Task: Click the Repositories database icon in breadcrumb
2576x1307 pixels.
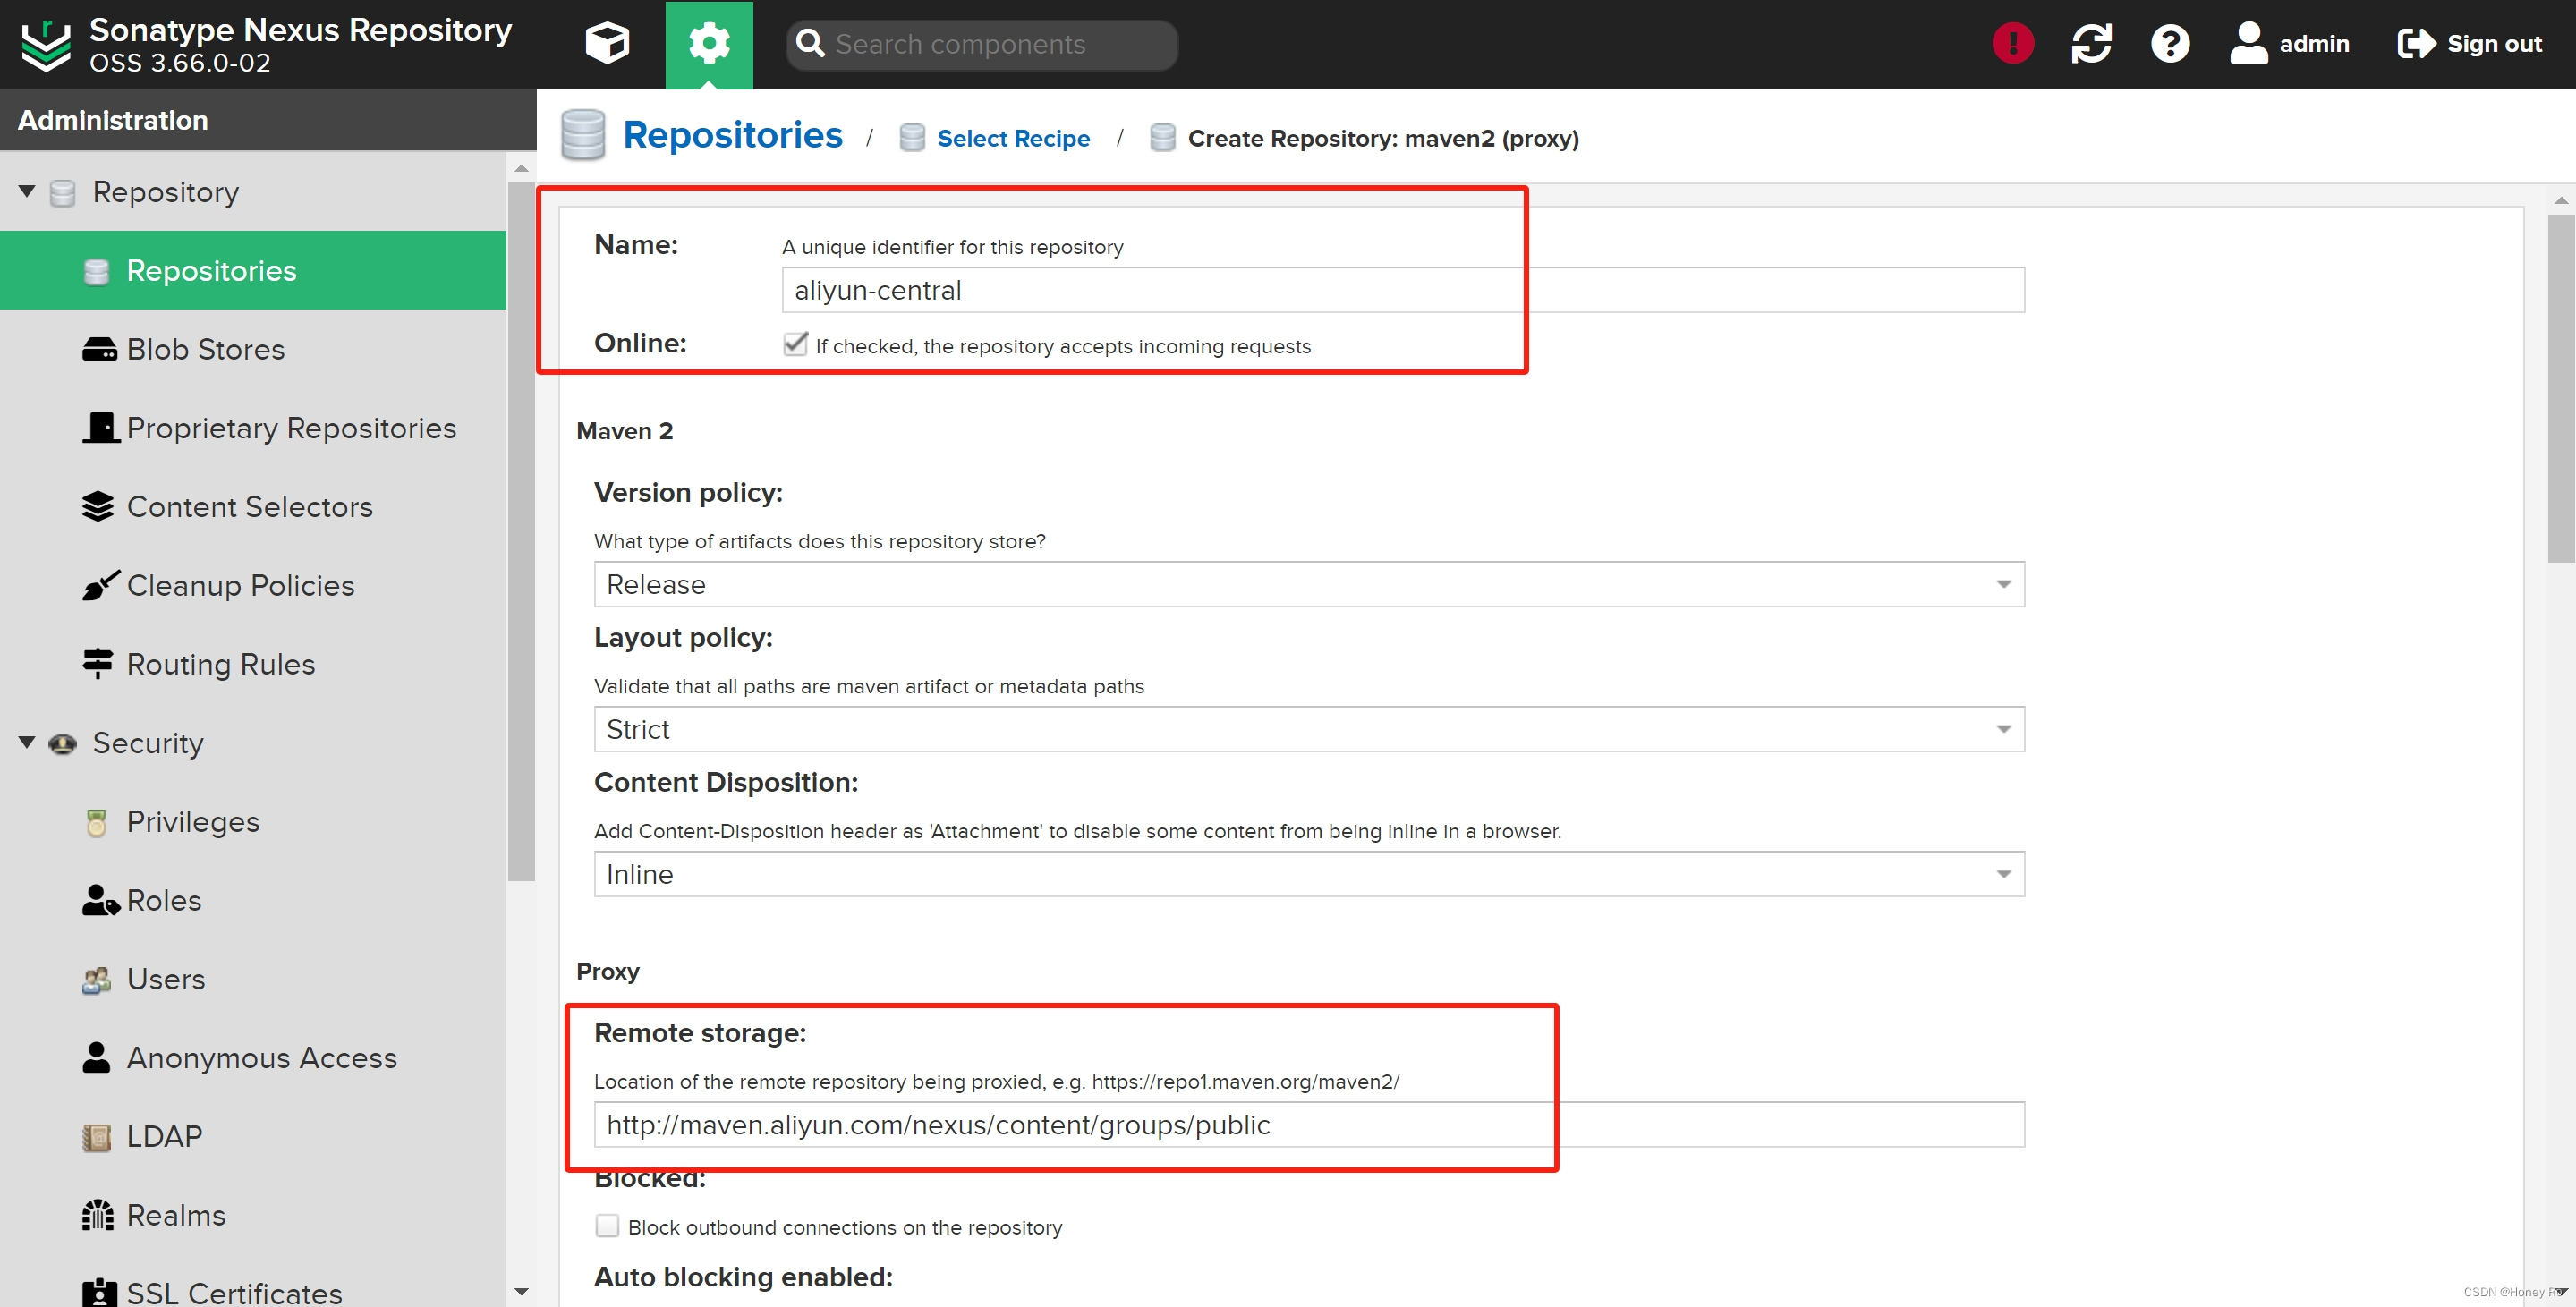Action: [583, 135]
